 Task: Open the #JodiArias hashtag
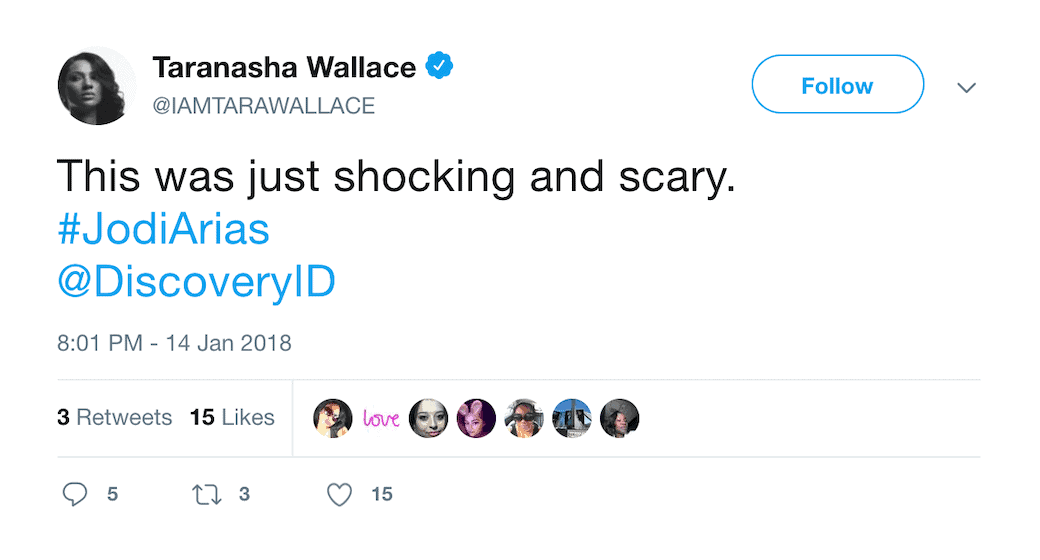point(164,230)
